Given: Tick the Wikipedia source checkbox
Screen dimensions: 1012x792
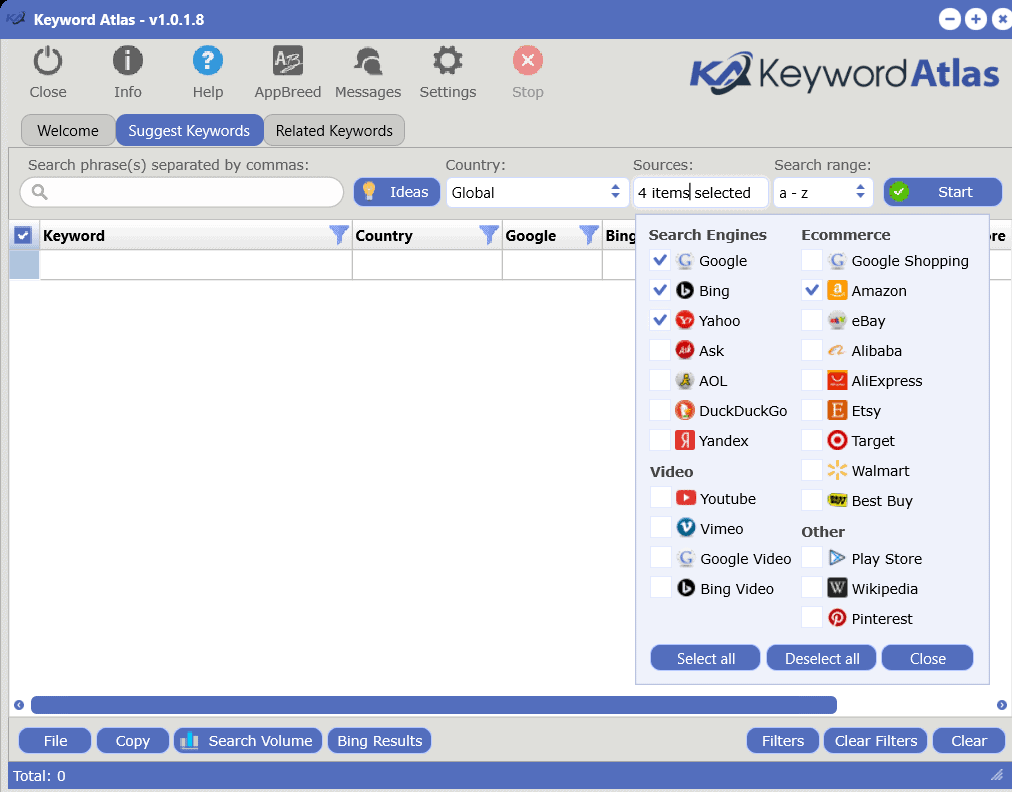Looking at the screenshot, I should 812,589.
